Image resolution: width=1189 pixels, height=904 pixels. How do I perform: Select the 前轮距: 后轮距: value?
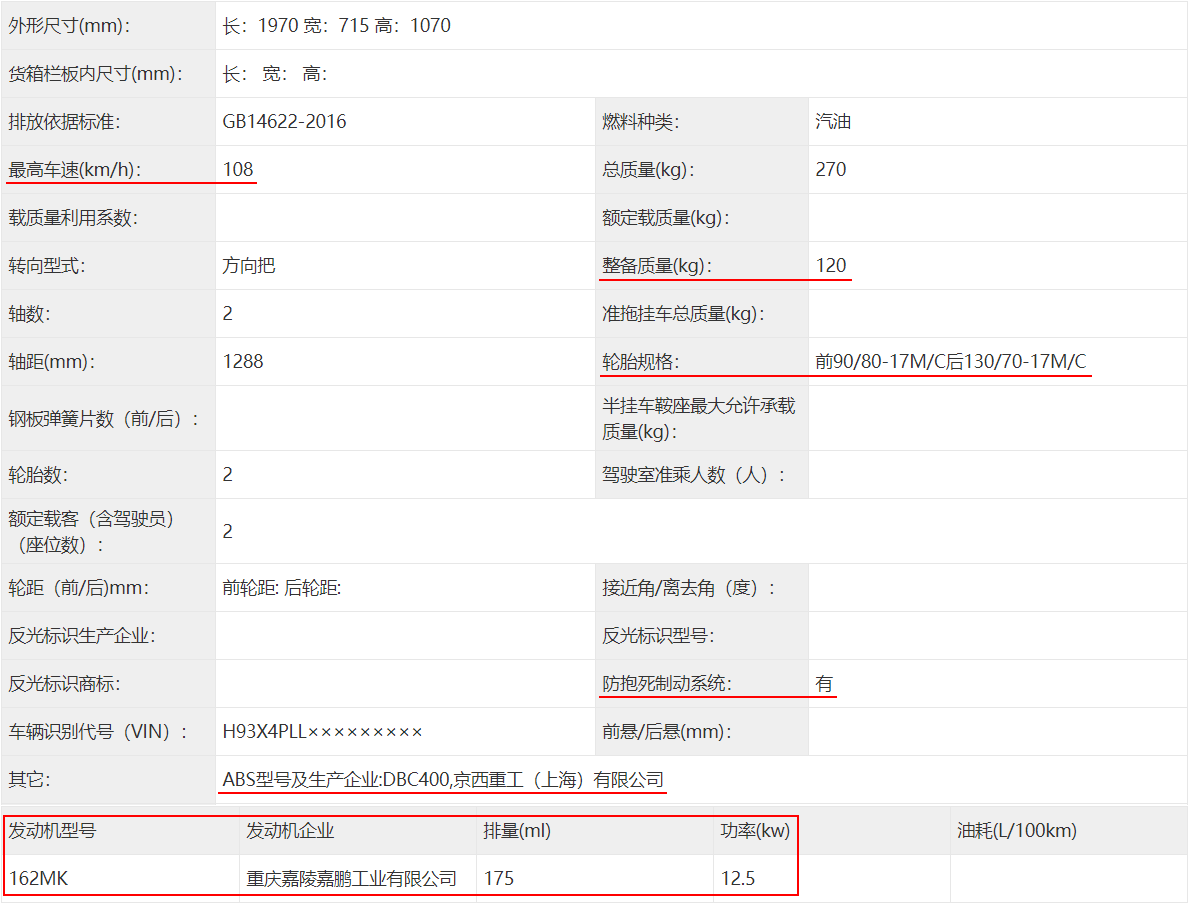282,588
